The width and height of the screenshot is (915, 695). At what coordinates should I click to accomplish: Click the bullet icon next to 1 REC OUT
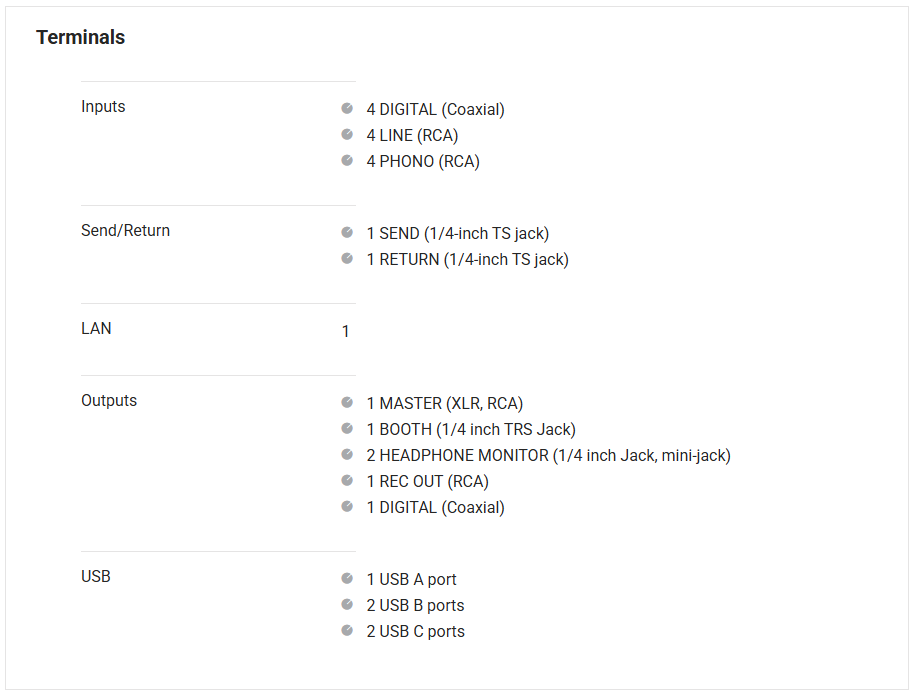(x=347, y=480)
